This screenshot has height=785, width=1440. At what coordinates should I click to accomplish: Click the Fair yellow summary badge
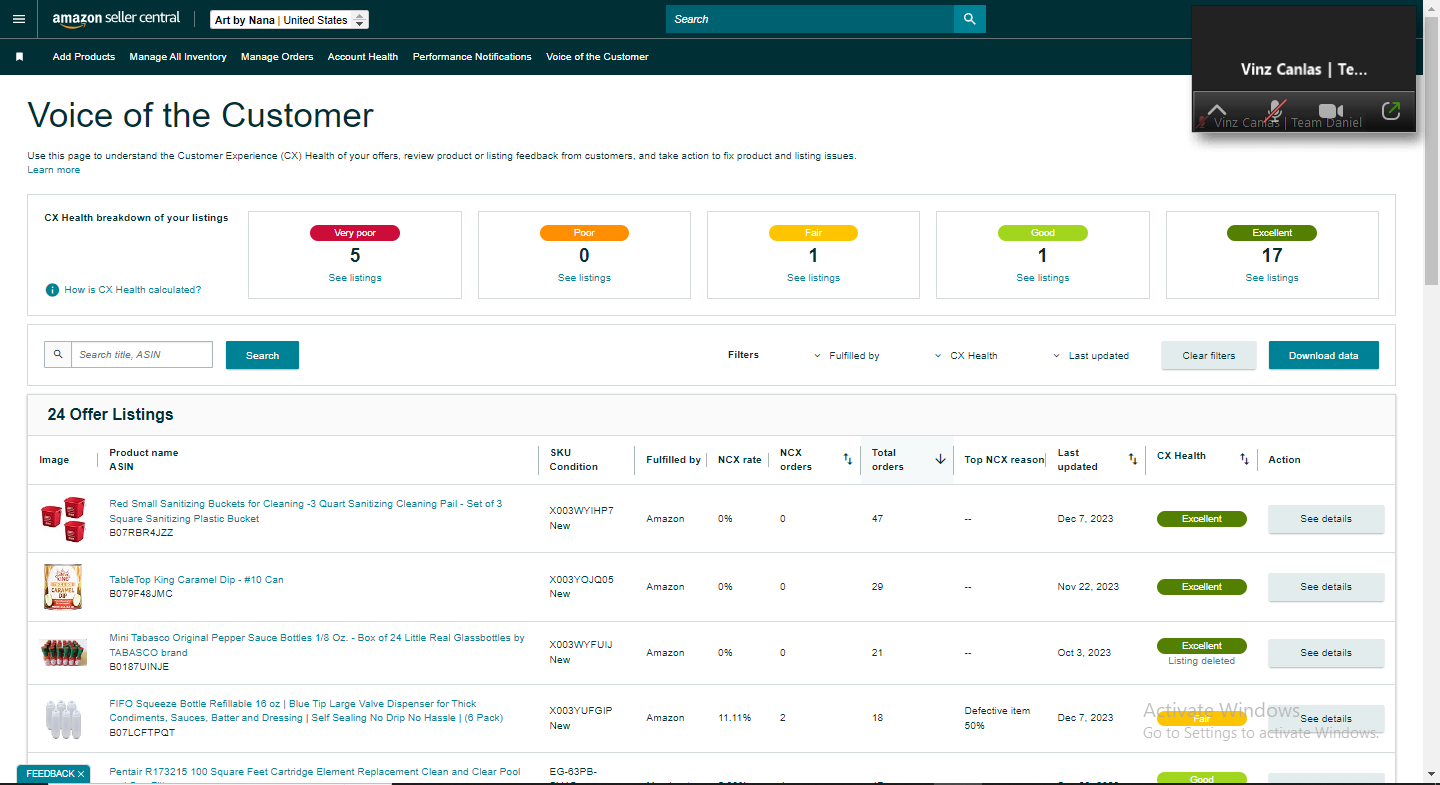813,233
